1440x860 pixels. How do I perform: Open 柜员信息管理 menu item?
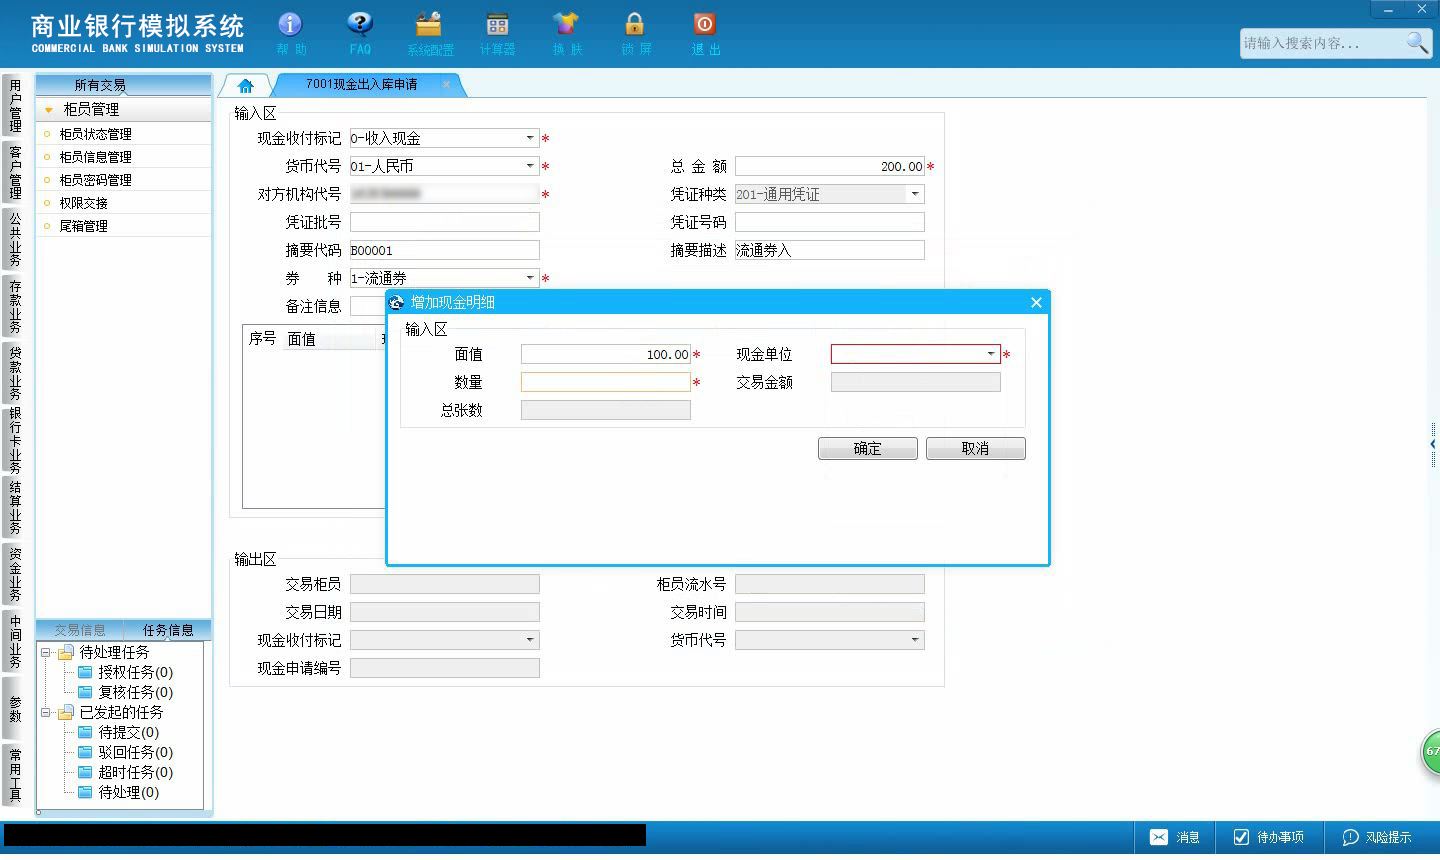[x=95, y=157]
